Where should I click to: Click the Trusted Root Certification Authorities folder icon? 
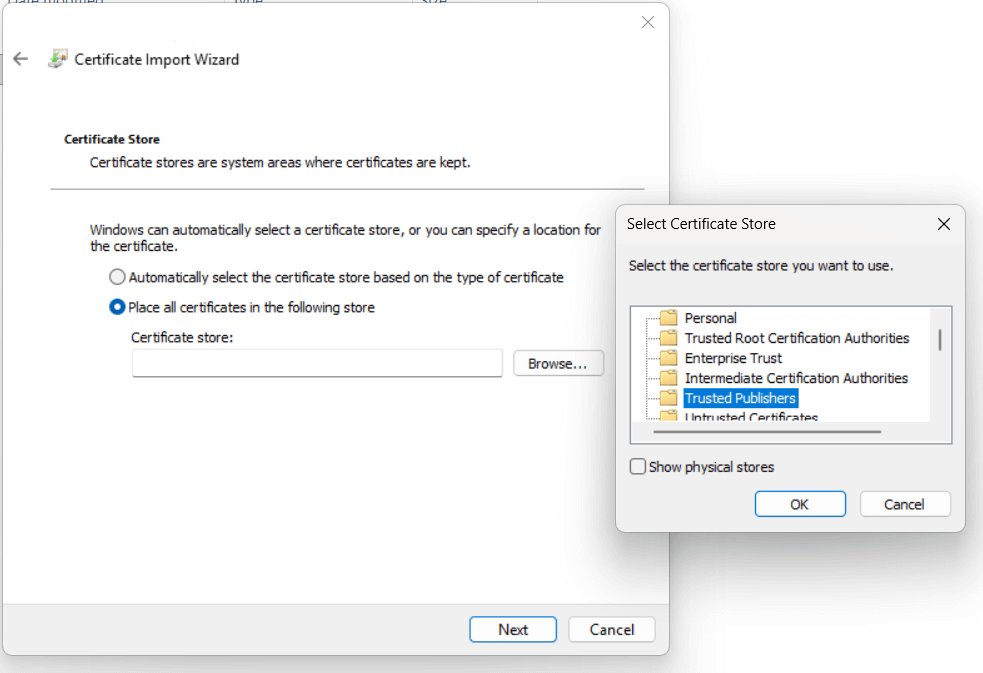click(x=669, y=338)
